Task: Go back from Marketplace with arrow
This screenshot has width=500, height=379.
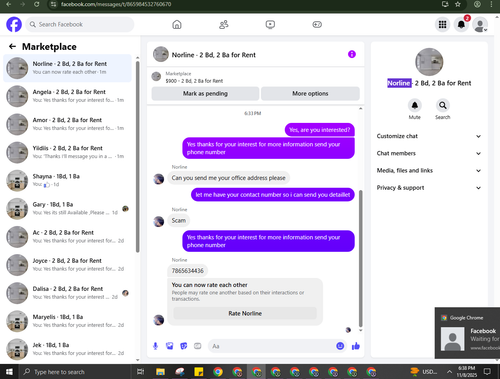Action: pyautogui.click(x=12, y=47)
